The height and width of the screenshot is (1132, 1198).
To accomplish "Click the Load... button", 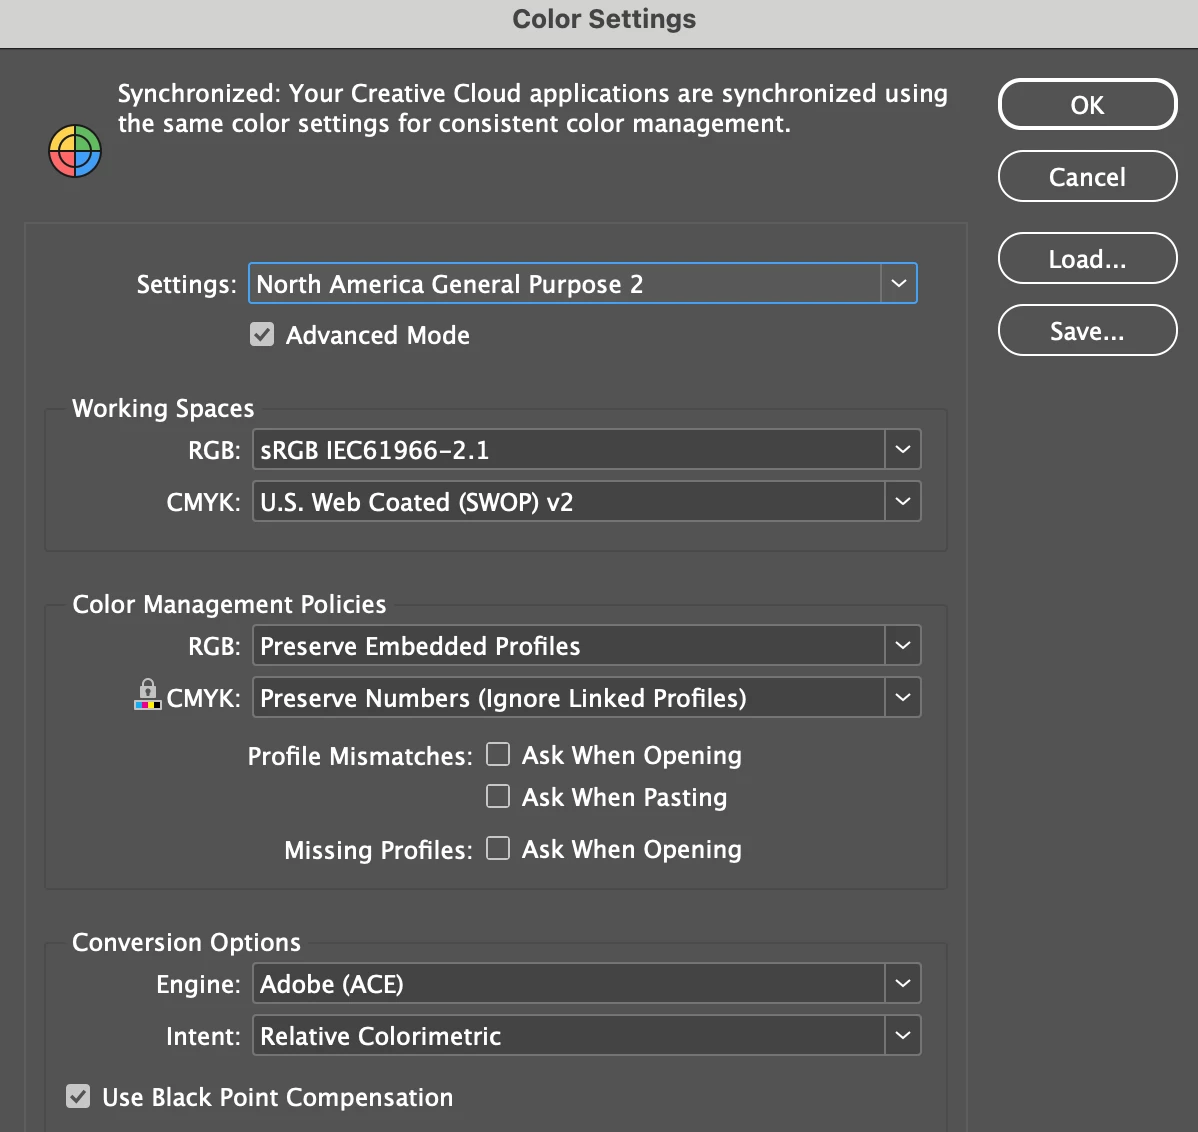I will point(1087,259).
